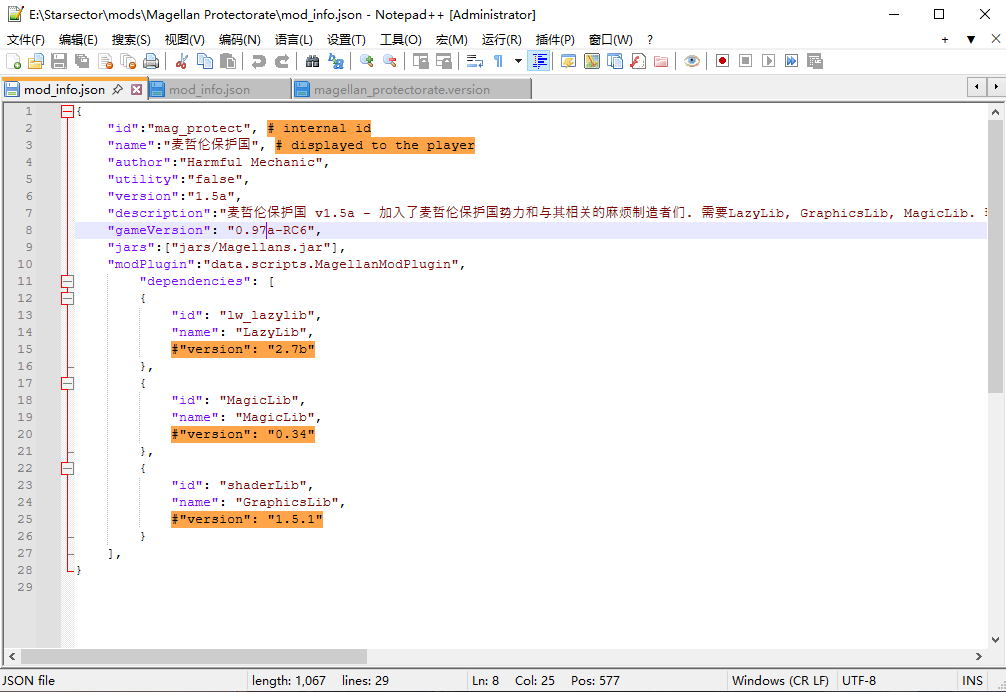
Task: Click the pin icon on the active tab
Action: (x=117, y=89)
